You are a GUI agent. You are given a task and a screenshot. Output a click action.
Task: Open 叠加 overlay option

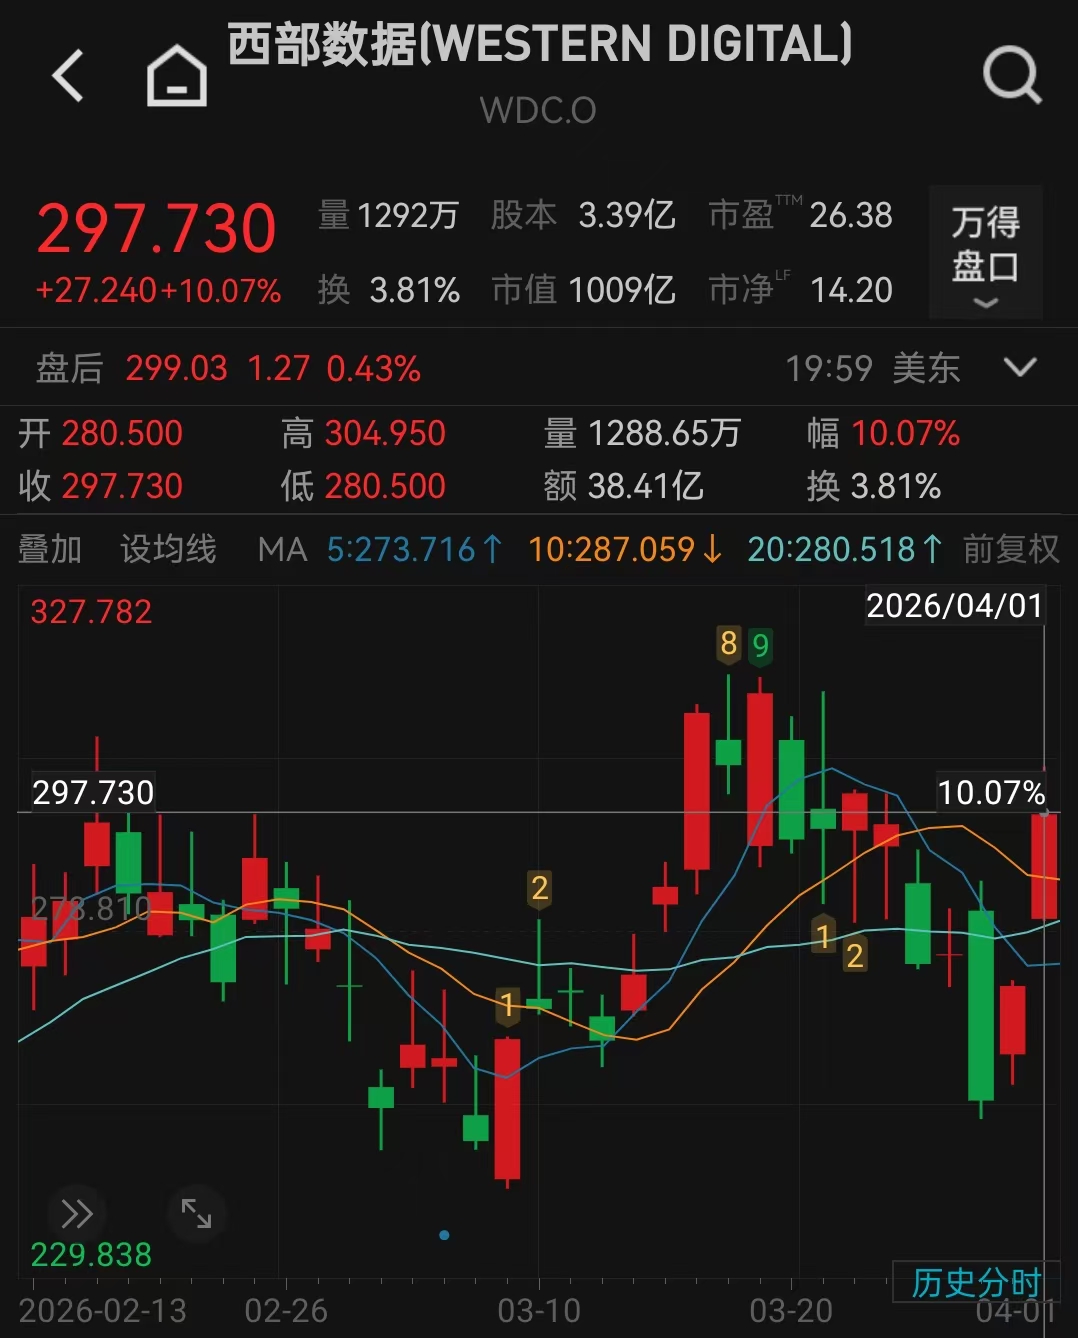50,549
